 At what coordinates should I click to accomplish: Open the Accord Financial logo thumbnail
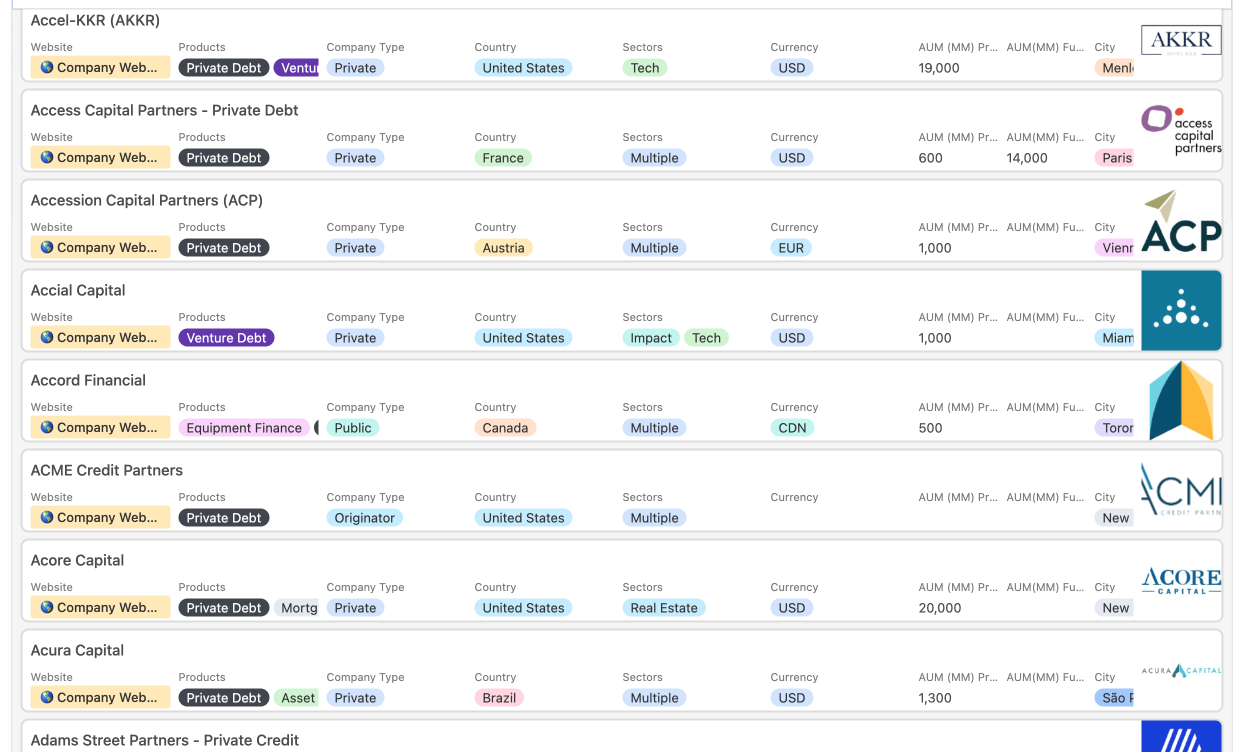pyautogui.click(x=1181, y=401)
